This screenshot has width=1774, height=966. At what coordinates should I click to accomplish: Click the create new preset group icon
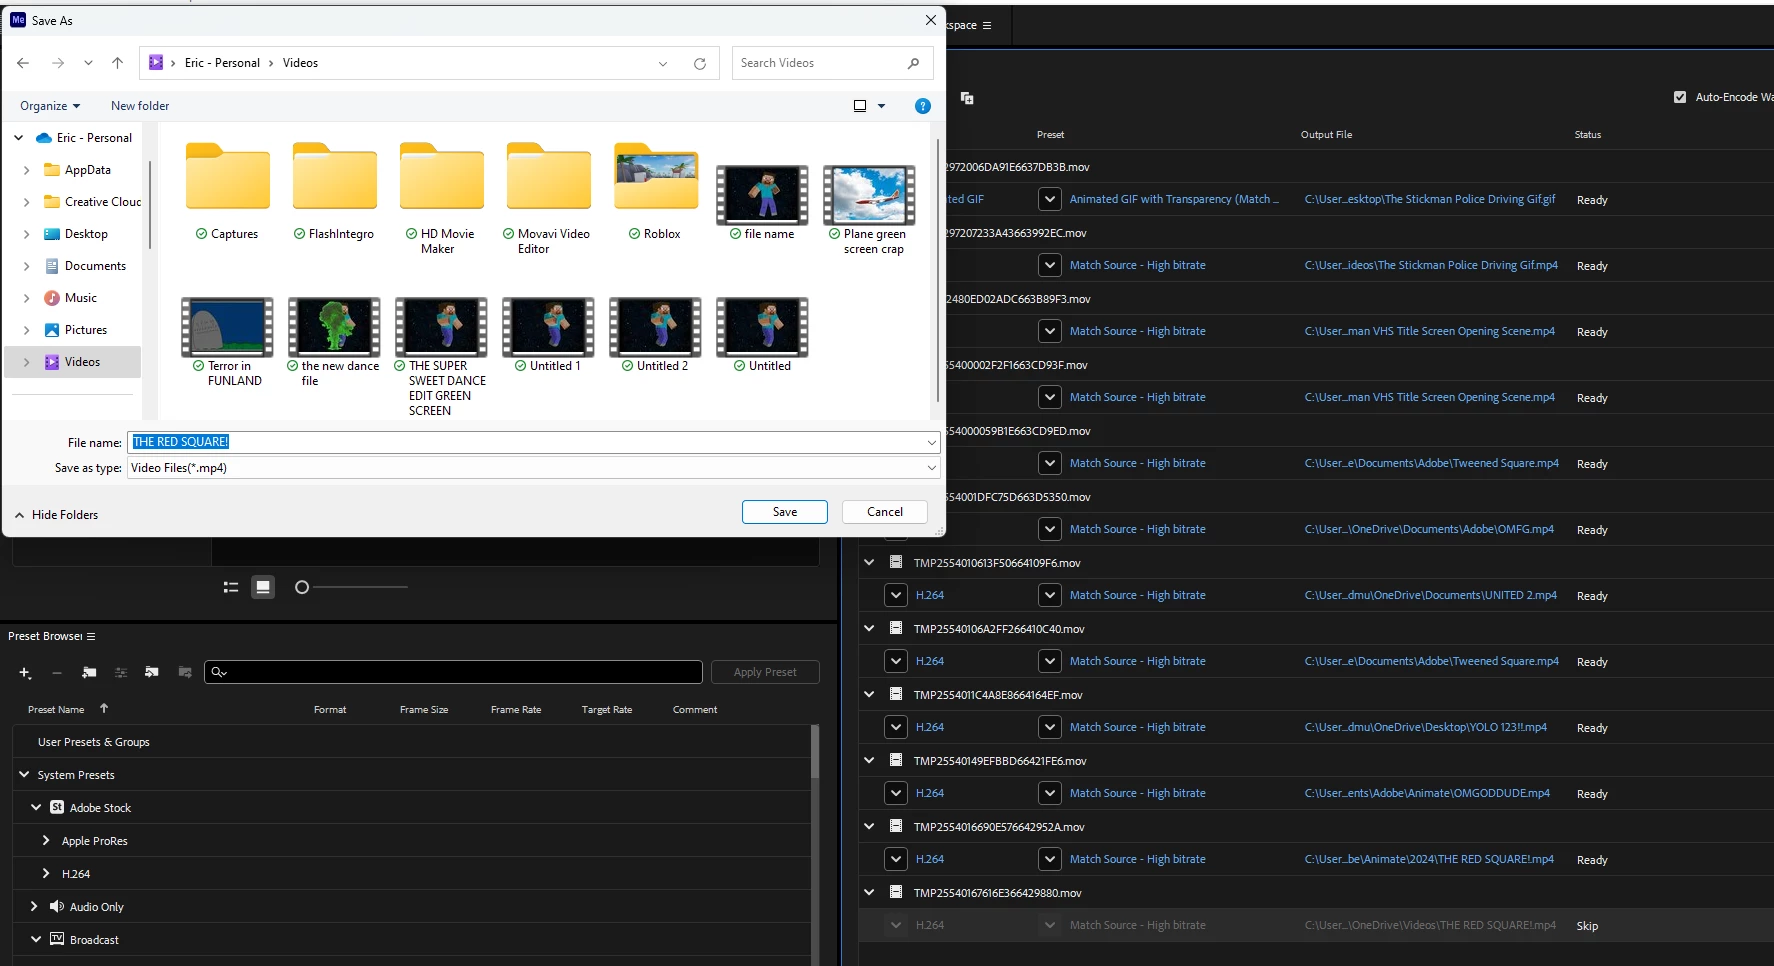89,673
